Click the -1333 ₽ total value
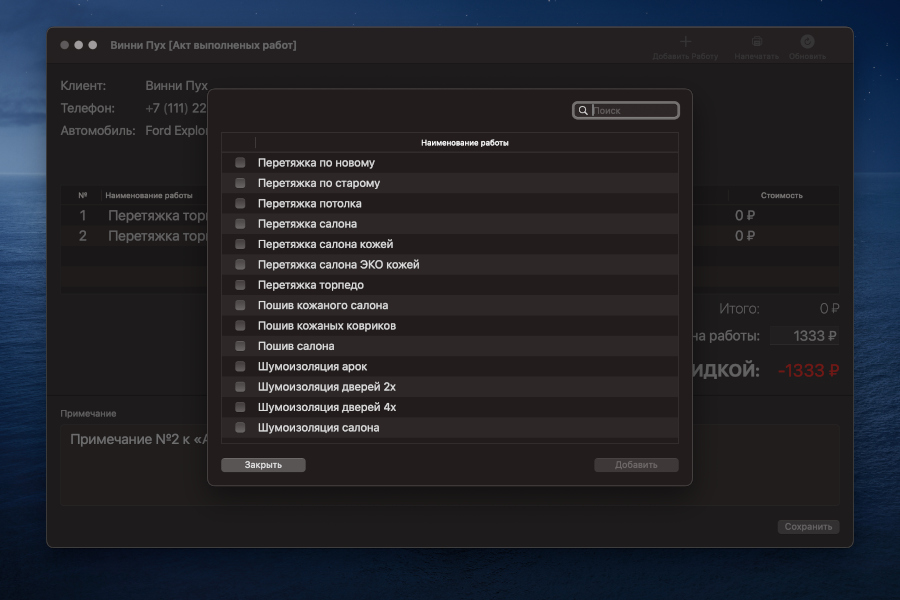The width and height of the screenshot is (900, 600). 808,371
